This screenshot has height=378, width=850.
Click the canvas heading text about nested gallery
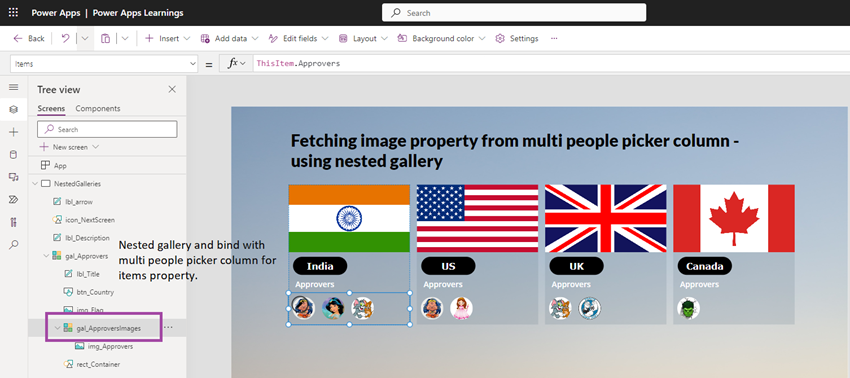516,150
